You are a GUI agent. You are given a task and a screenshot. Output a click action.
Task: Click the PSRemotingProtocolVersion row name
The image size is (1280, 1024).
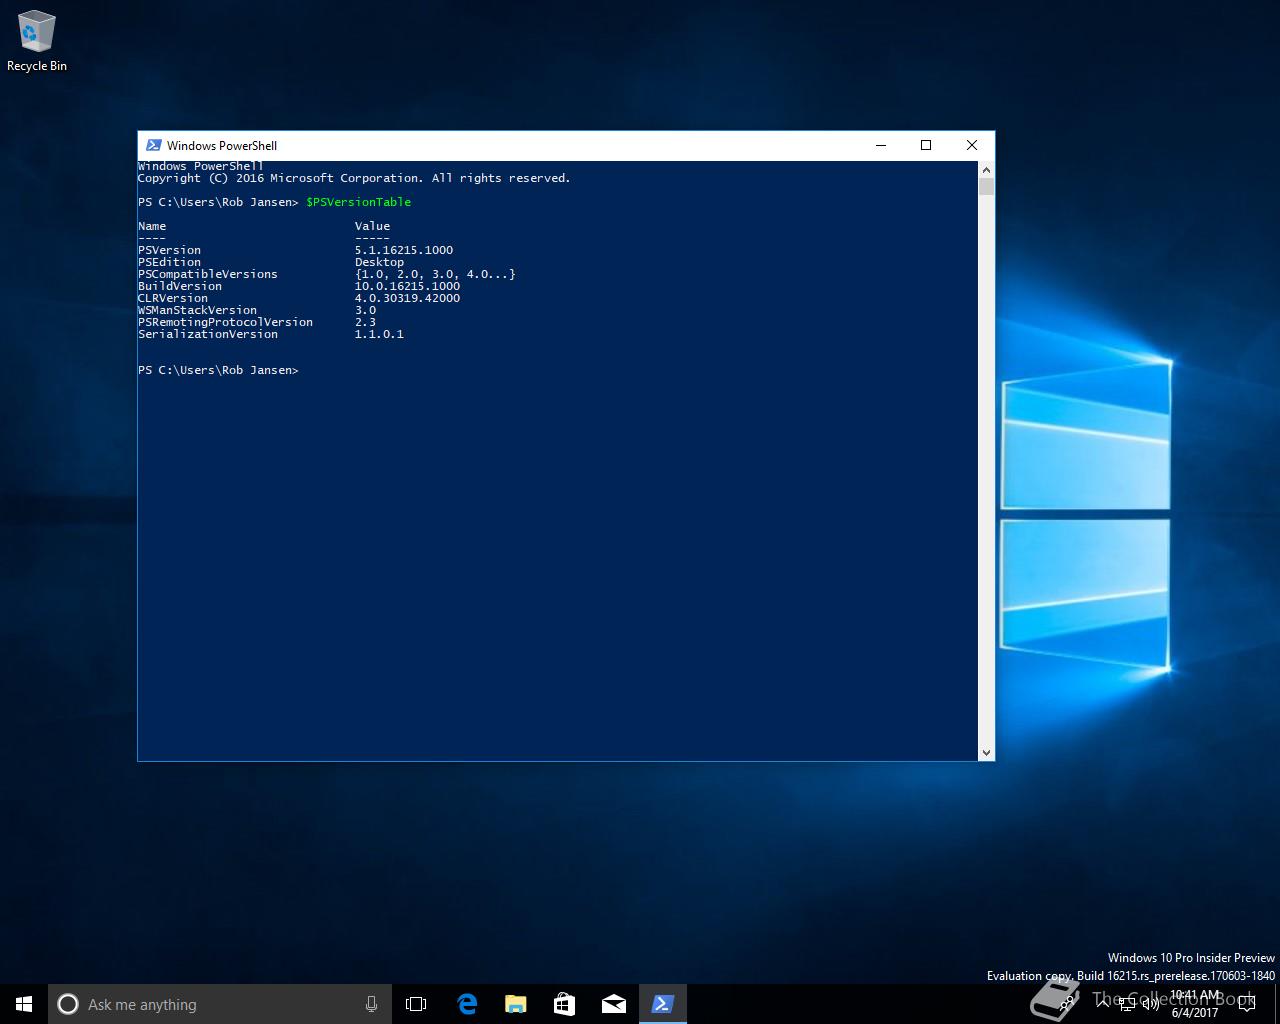click(x=225, y=322)
